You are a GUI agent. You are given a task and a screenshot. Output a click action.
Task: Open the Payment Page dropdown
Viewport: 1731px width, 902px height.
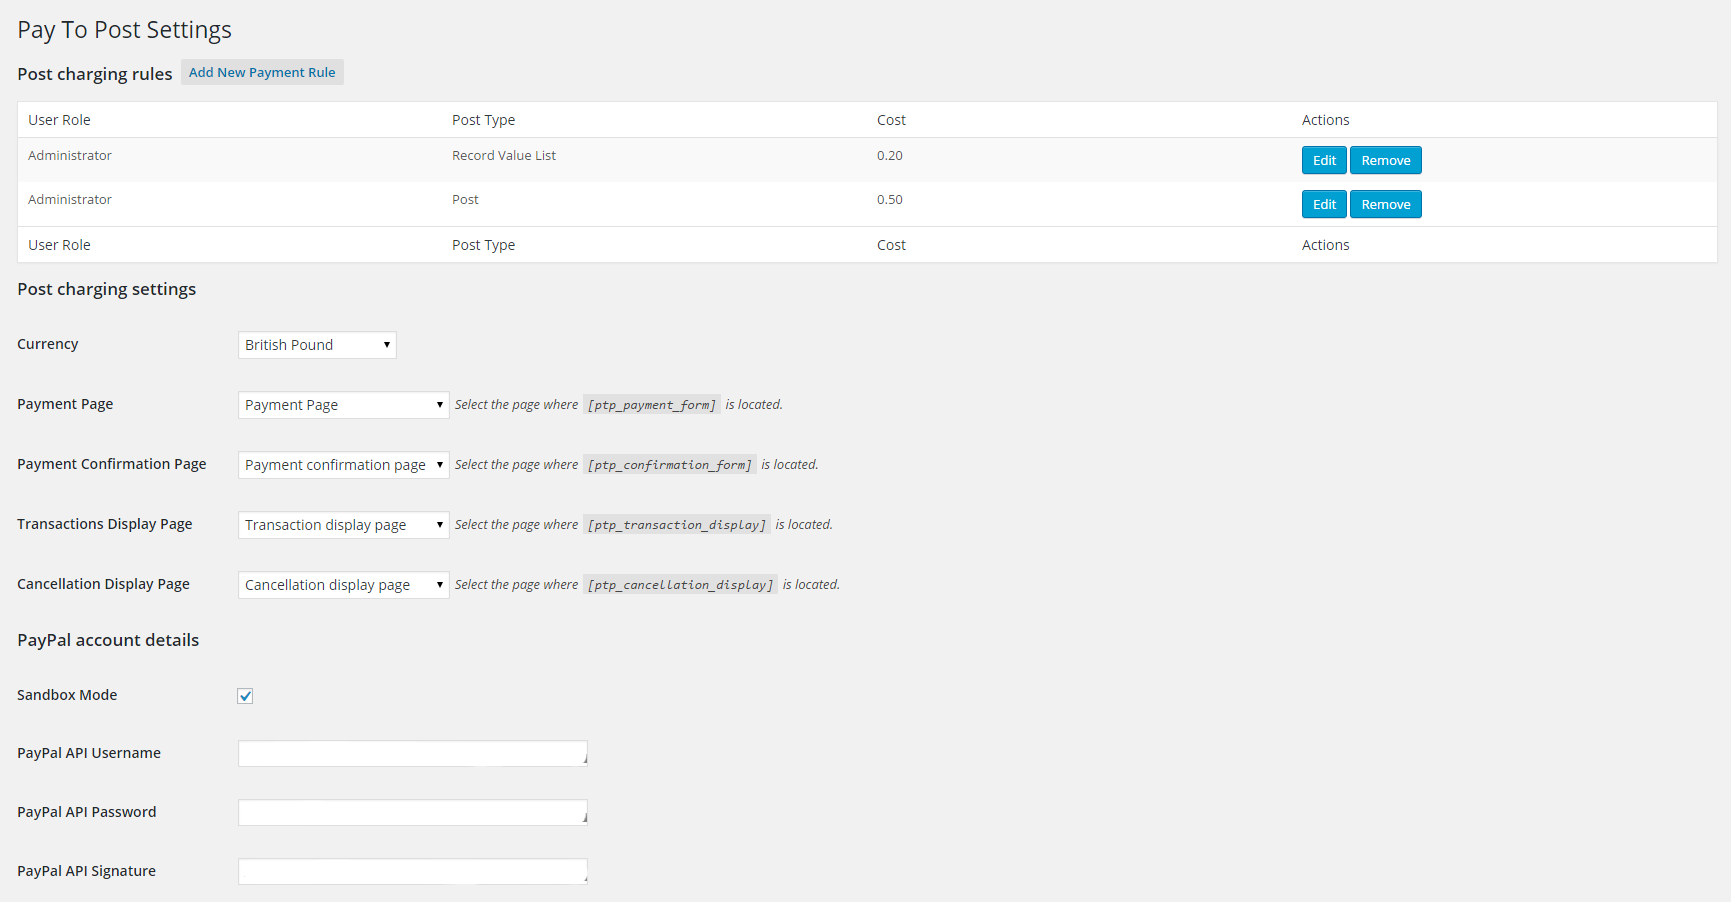[343, 405]
